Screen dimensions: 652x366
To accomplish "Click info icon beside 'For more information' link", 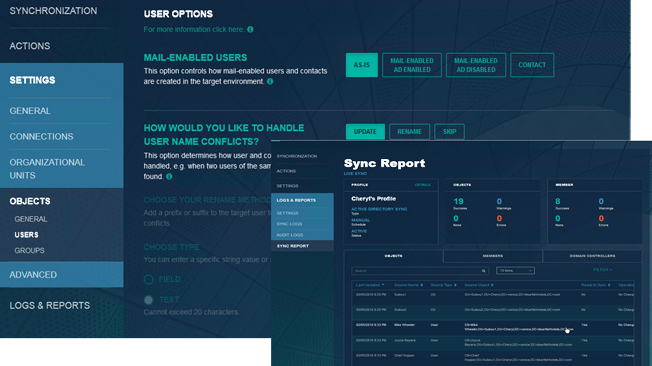I will pos(250,30).
